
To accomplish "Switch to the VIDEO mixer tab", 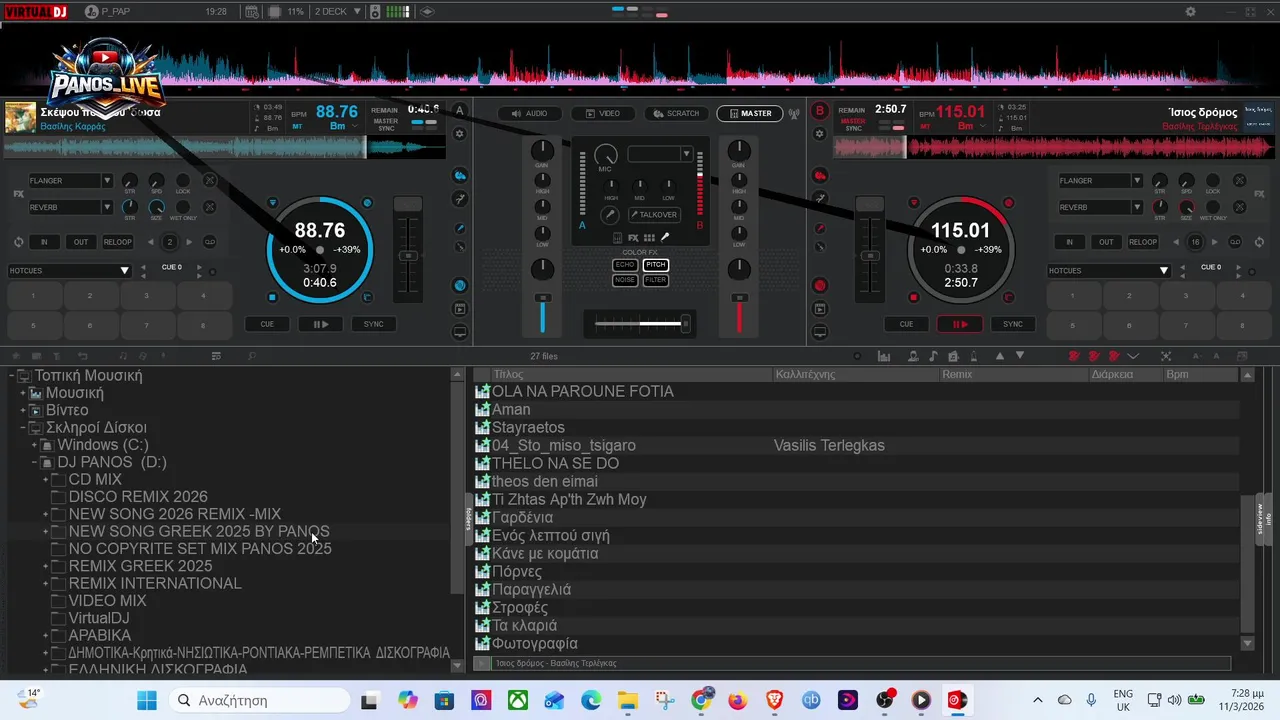I will [x=602, y=113].
